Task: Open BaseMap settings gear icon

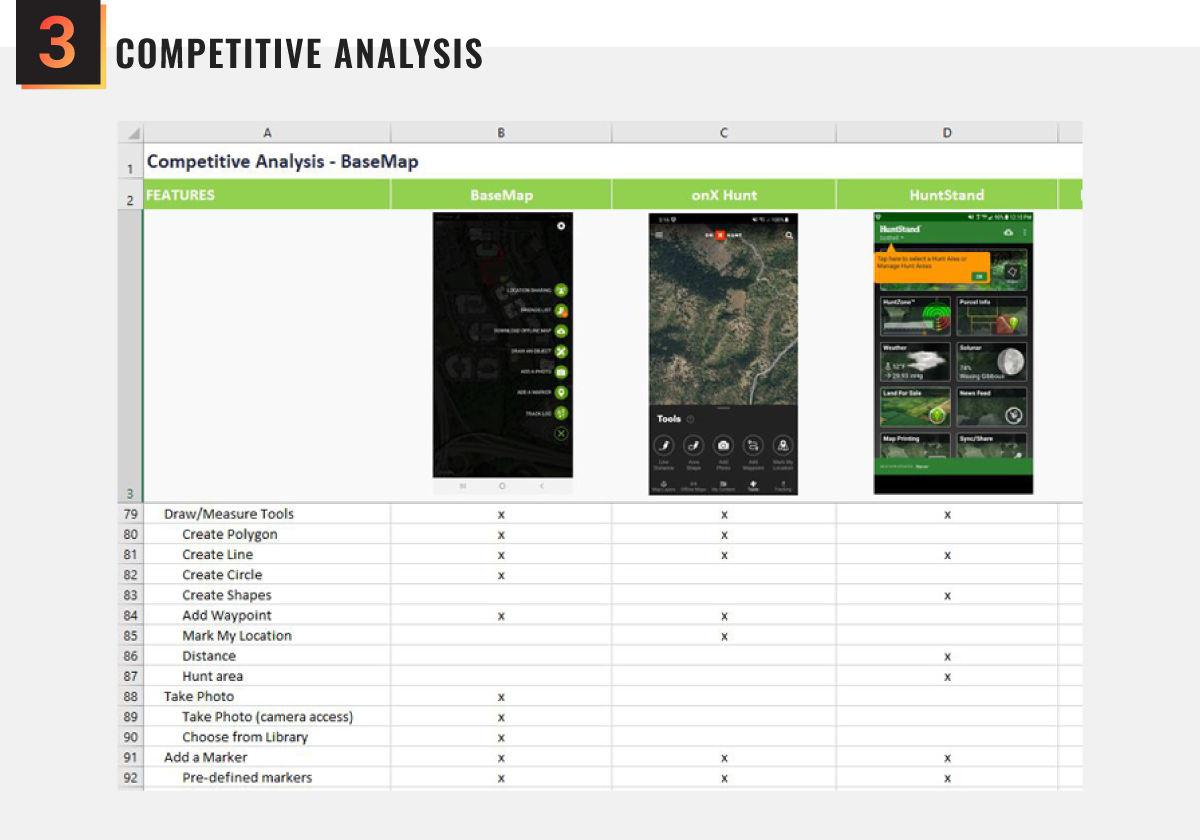Action: [x=561, y=226]
